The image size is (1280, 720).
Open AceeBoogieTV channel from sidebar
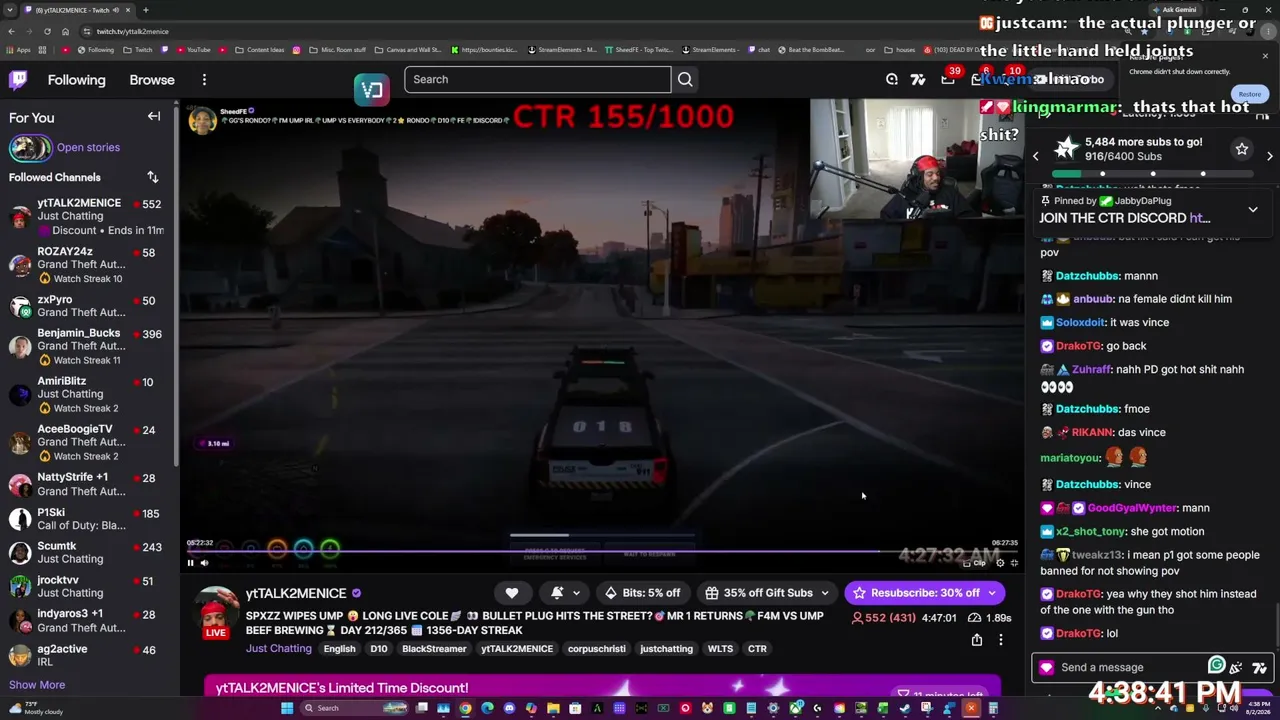[x=88, y=442]
